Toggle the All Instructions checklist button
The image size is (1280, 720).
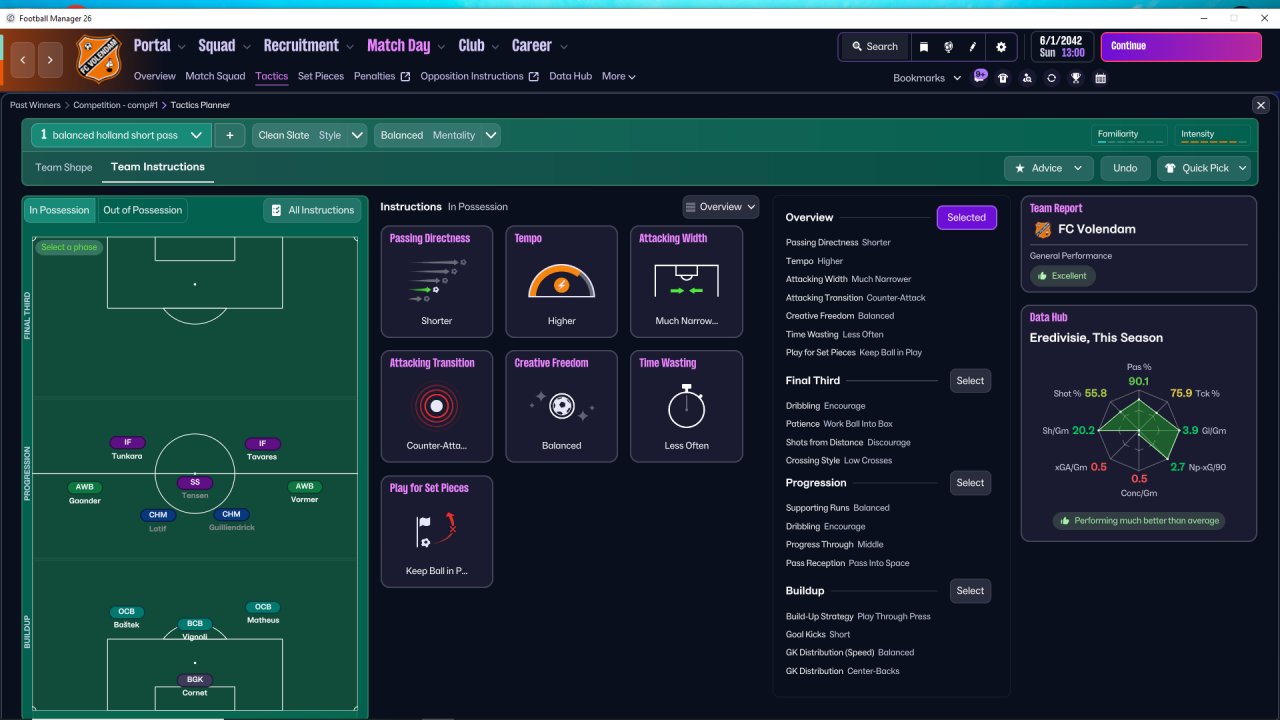tap(312, 210)
